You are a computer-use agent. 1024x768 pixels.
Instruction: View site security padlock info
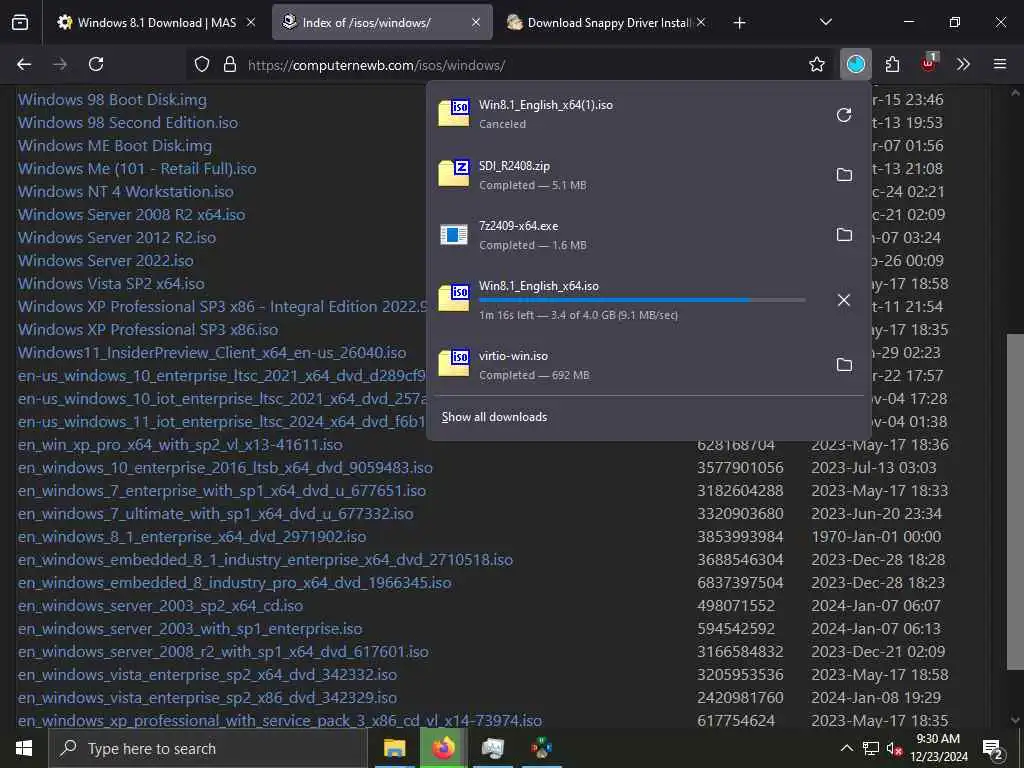click(229, 64)
